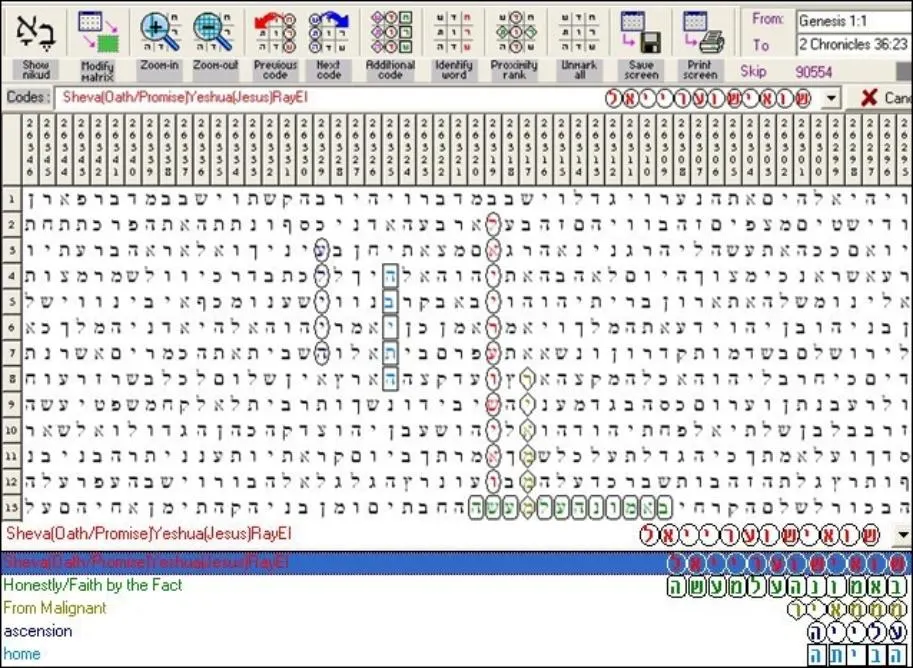Select the 'home' code row
Screen dimensions: 913x668
456,654
